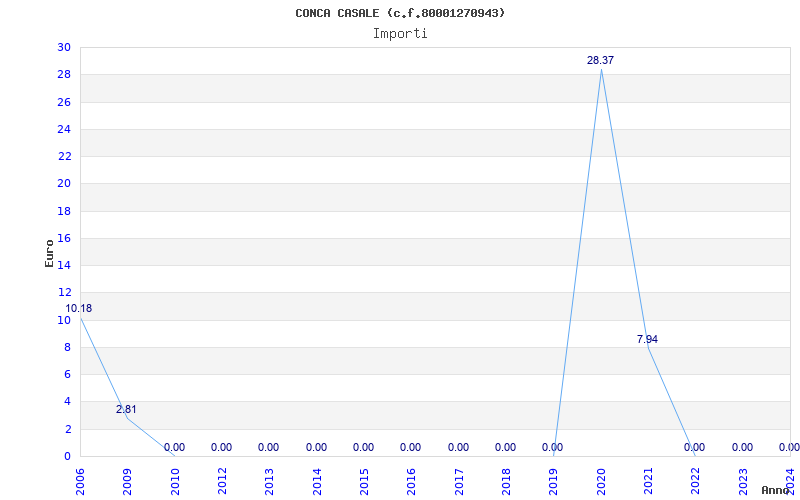Screen dimensions: 800x500
Task: Select the 0.00 label above 2023
Action: [742, 447]
